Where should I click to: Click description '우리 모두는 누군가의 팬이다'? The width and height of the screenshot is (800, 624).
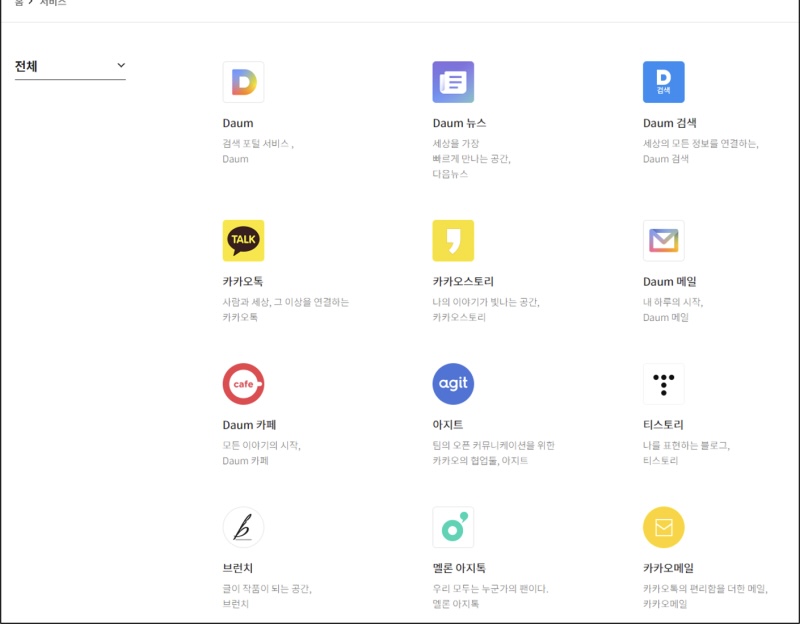click(x=490, y=589)
